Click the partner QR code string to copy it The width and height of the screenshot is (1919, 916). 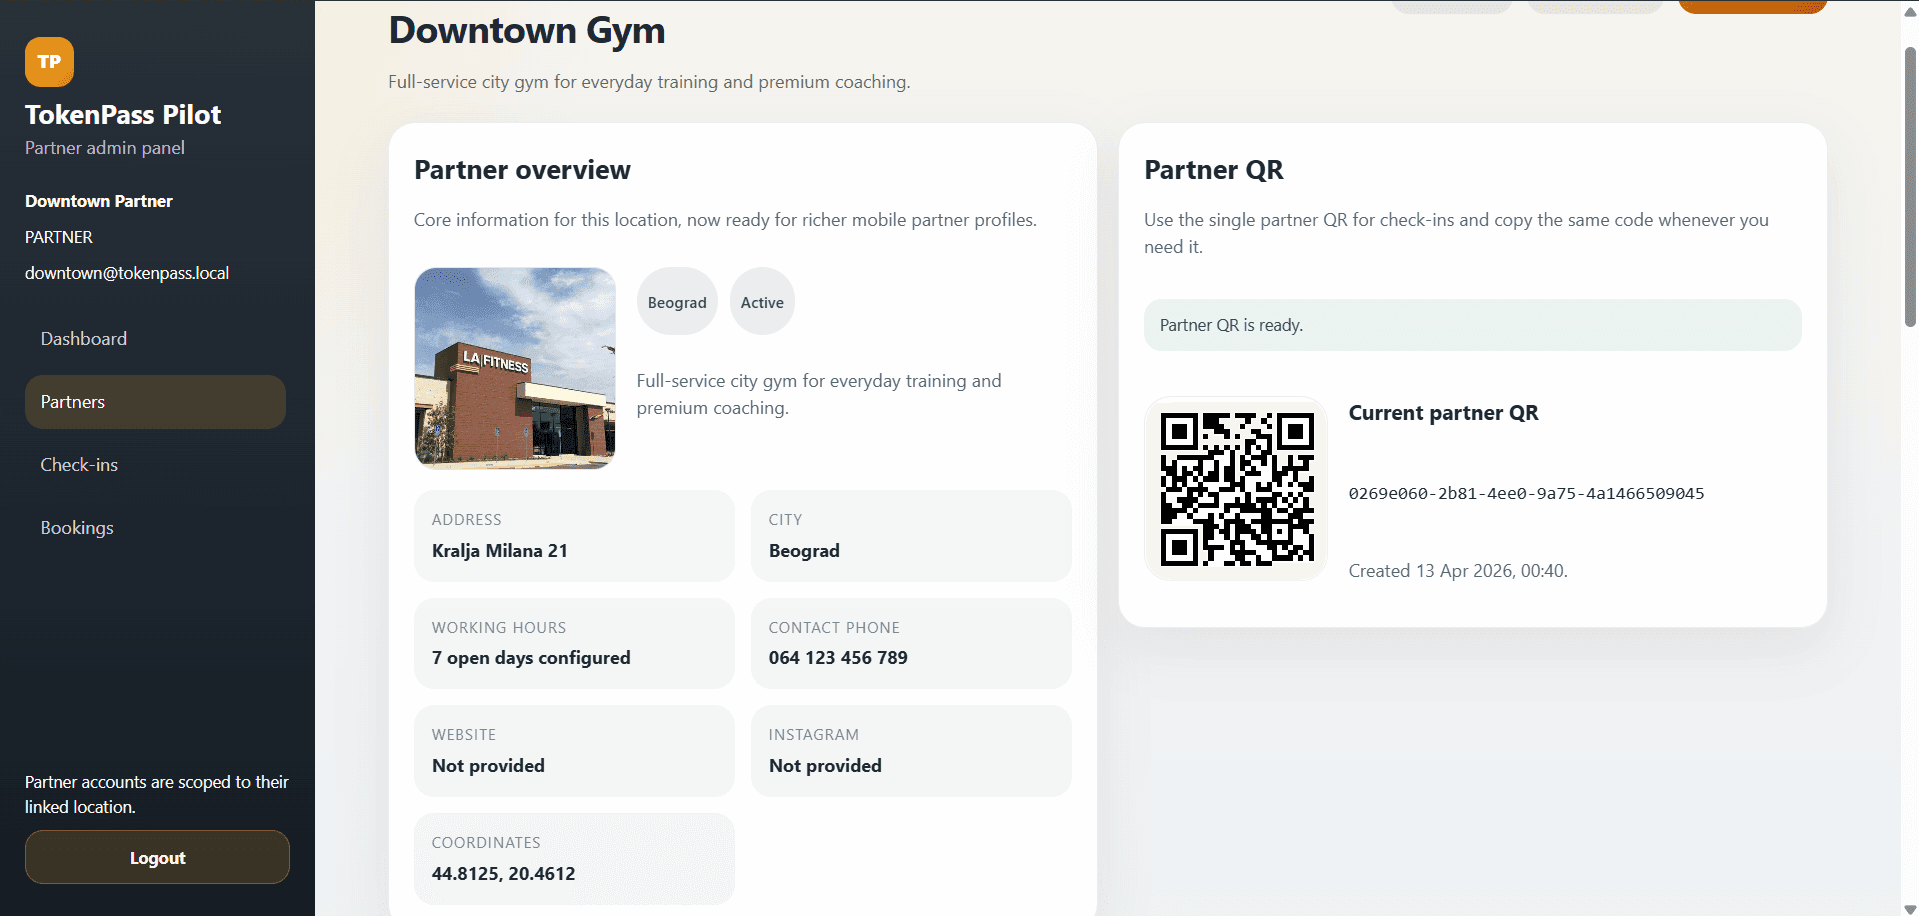click(1527, 492)
